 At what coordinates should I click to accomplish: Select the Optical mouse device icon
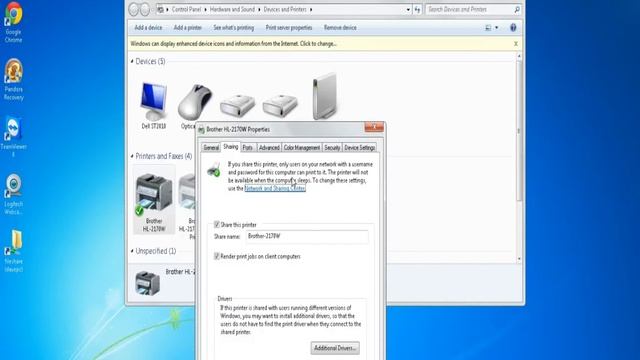195,102
